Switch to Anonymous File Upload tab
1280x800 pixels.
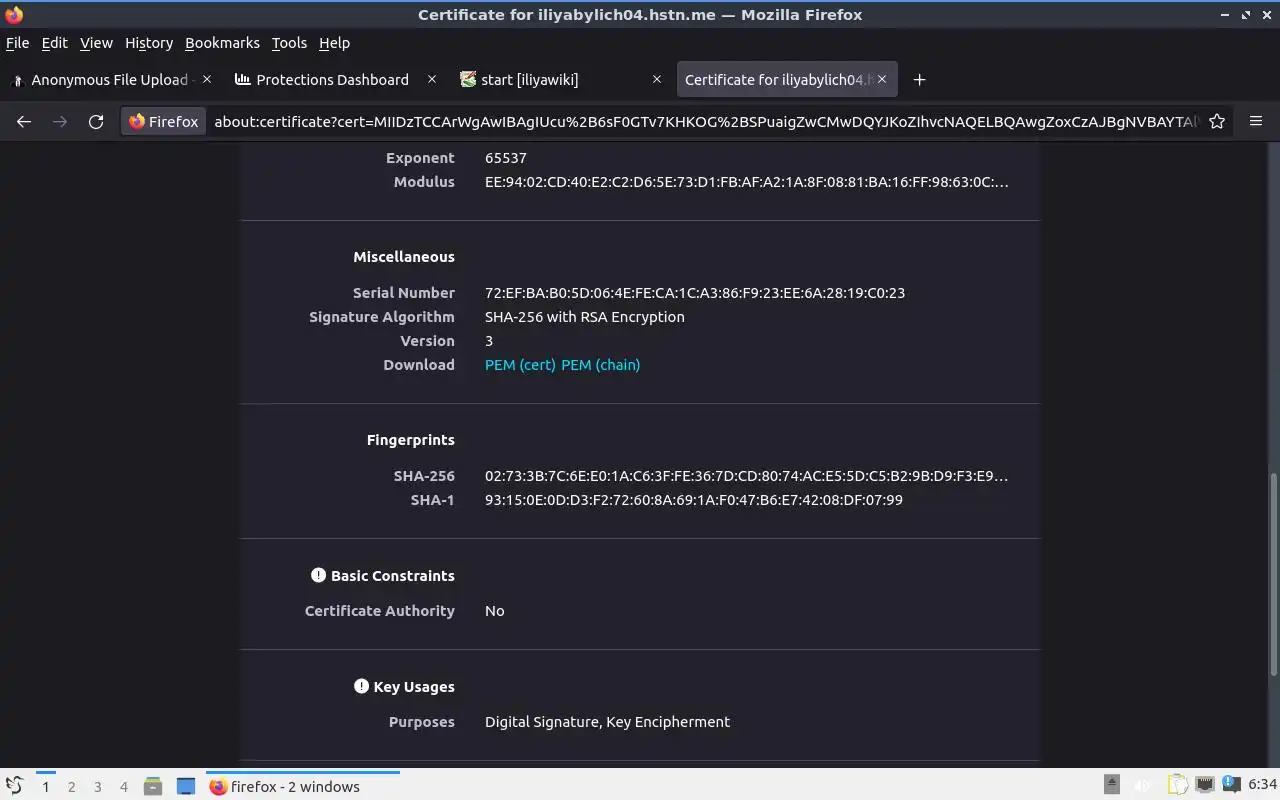point(110,79)
